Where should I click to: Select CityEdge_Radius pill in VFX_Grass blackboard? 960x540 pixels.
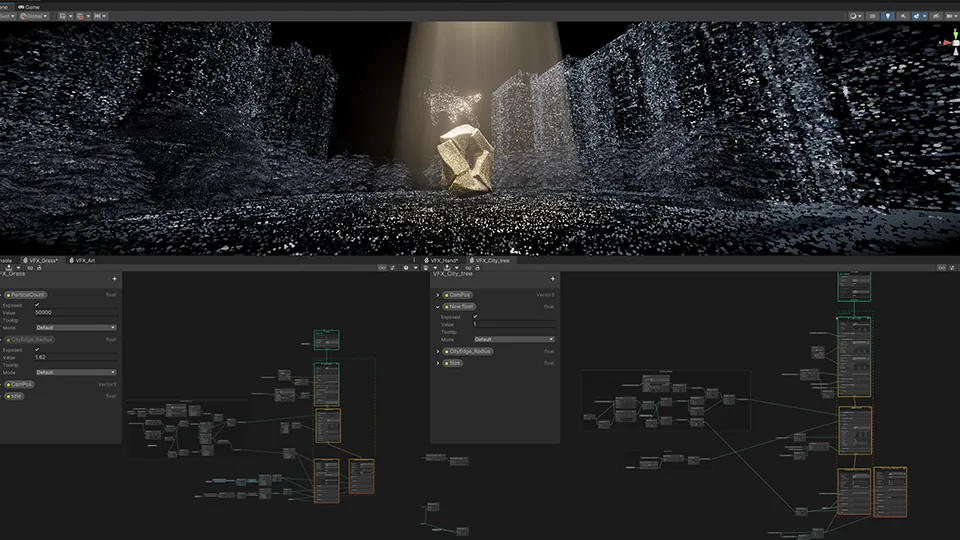tap(29, 339)
